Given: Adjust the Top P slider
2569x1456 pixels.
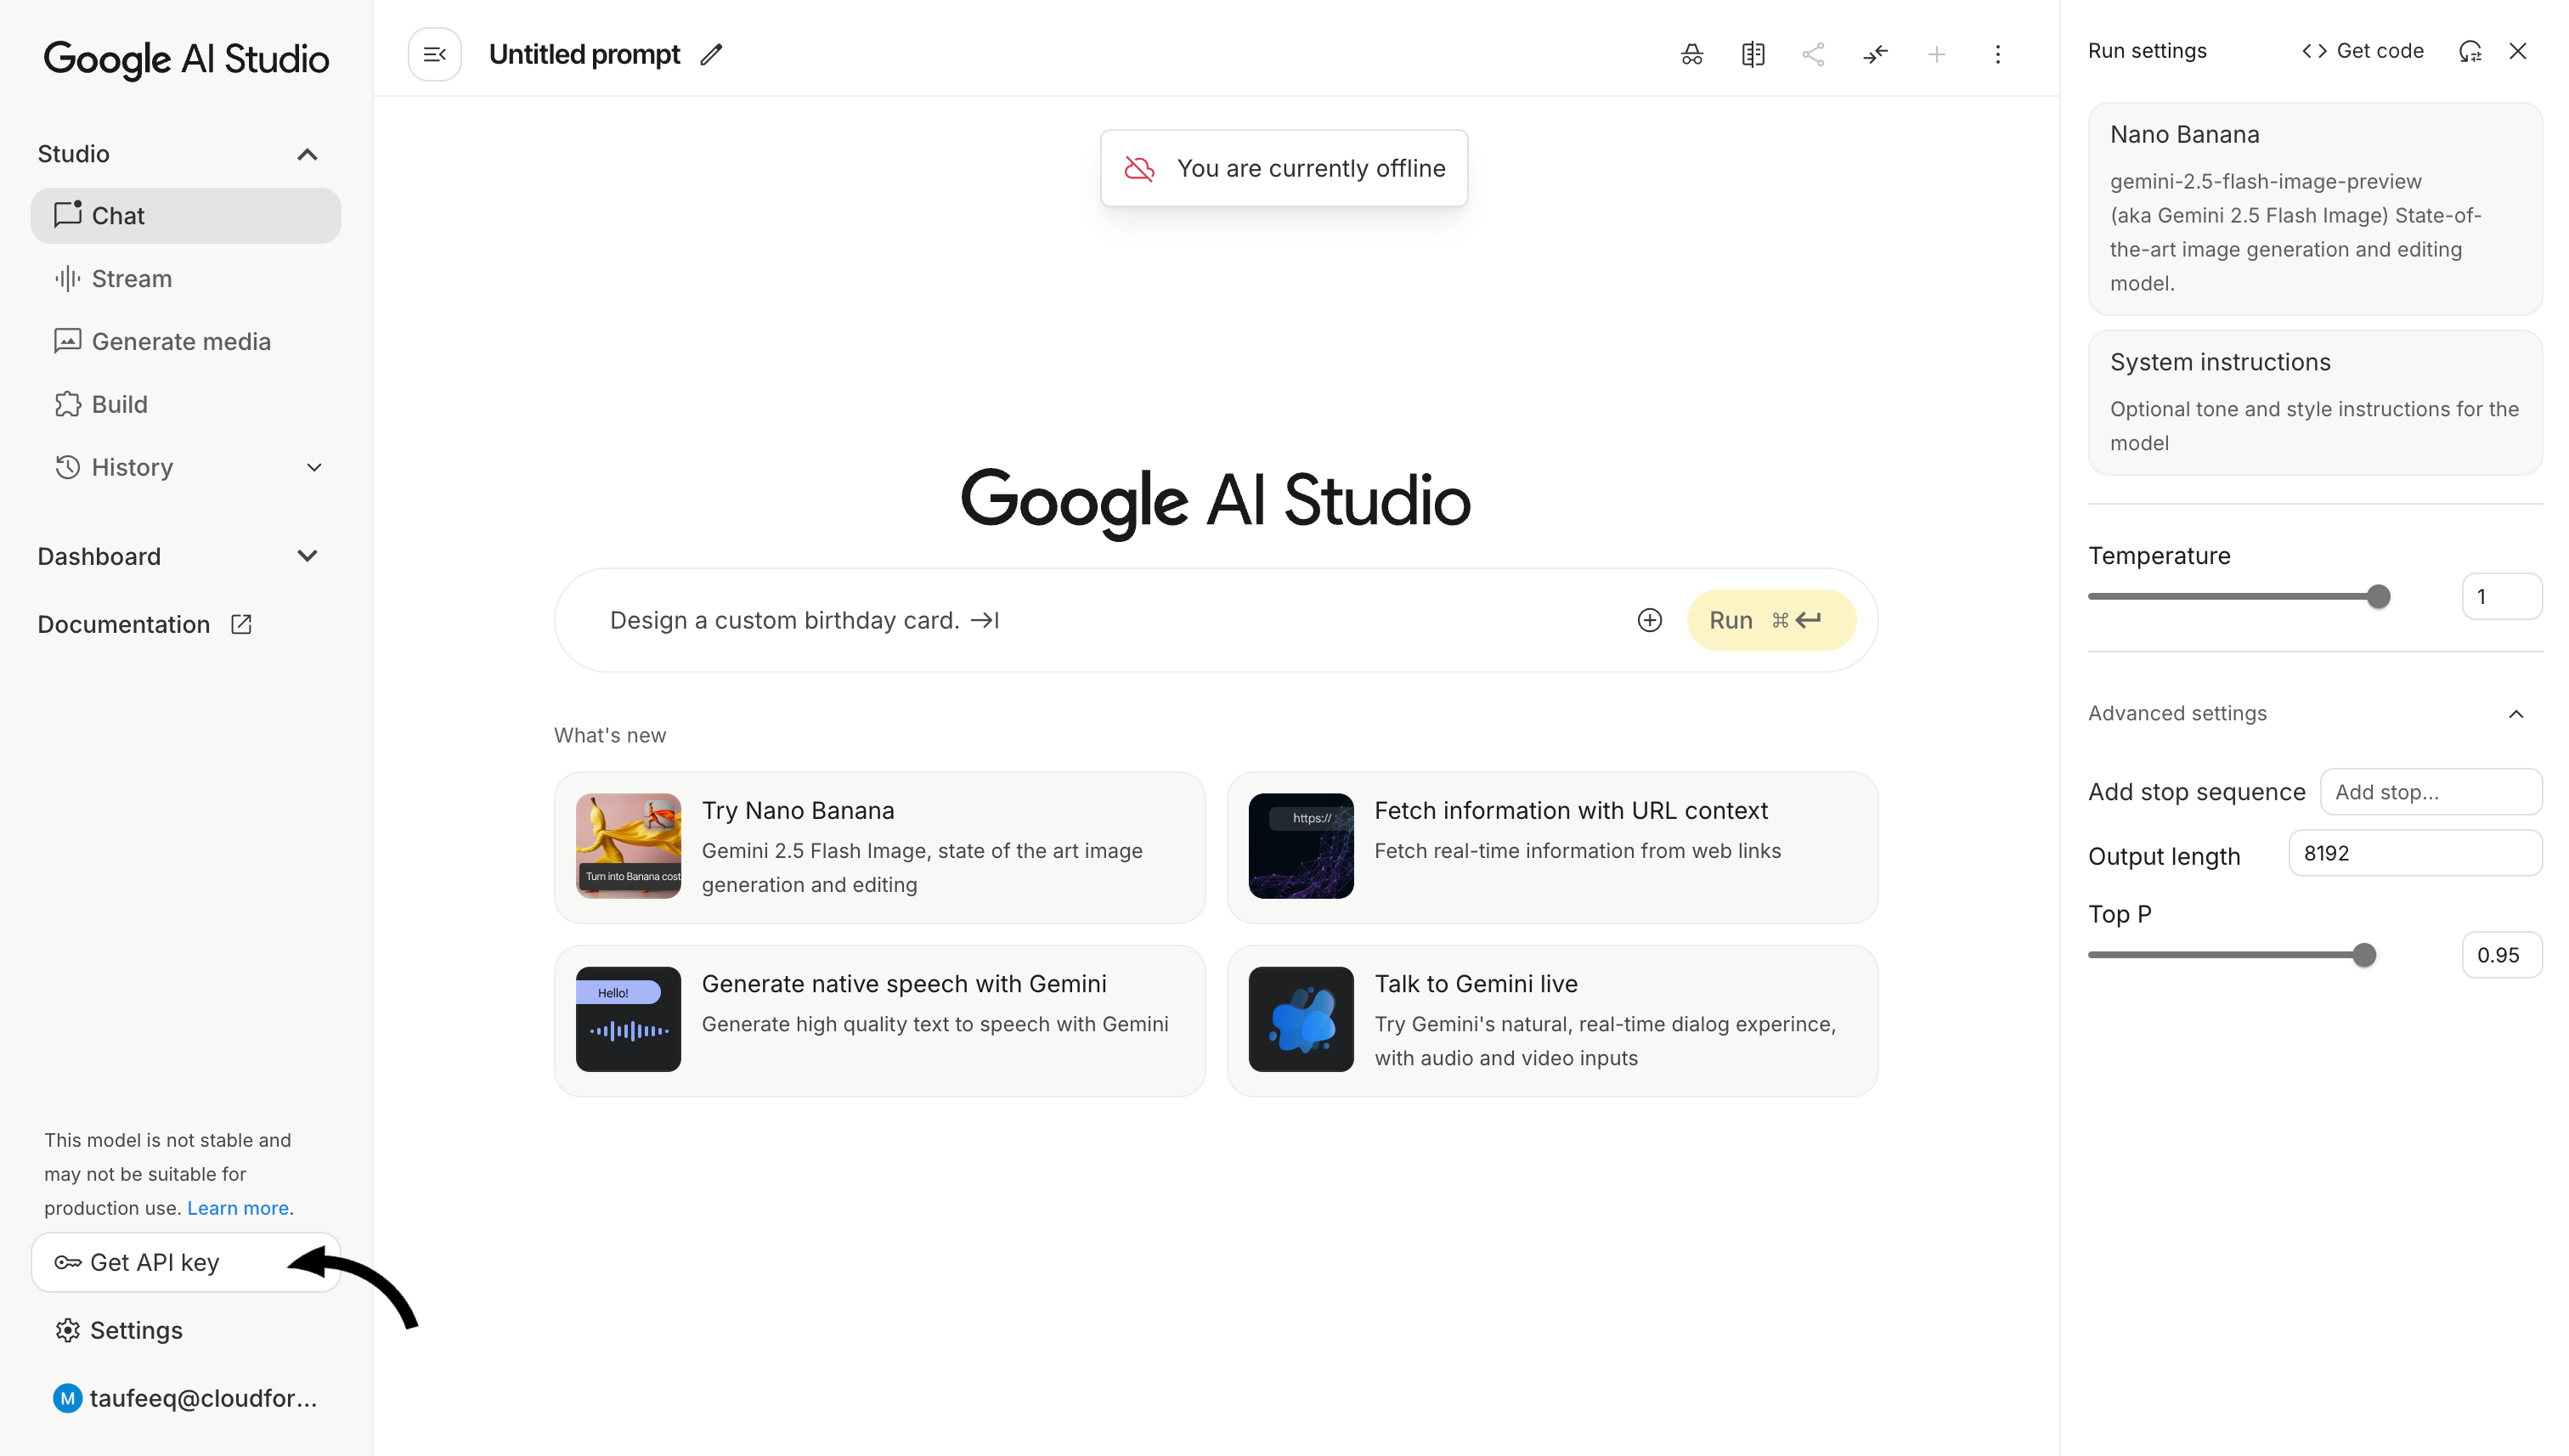Looking at the screenshot, I should pos(2363,954).
